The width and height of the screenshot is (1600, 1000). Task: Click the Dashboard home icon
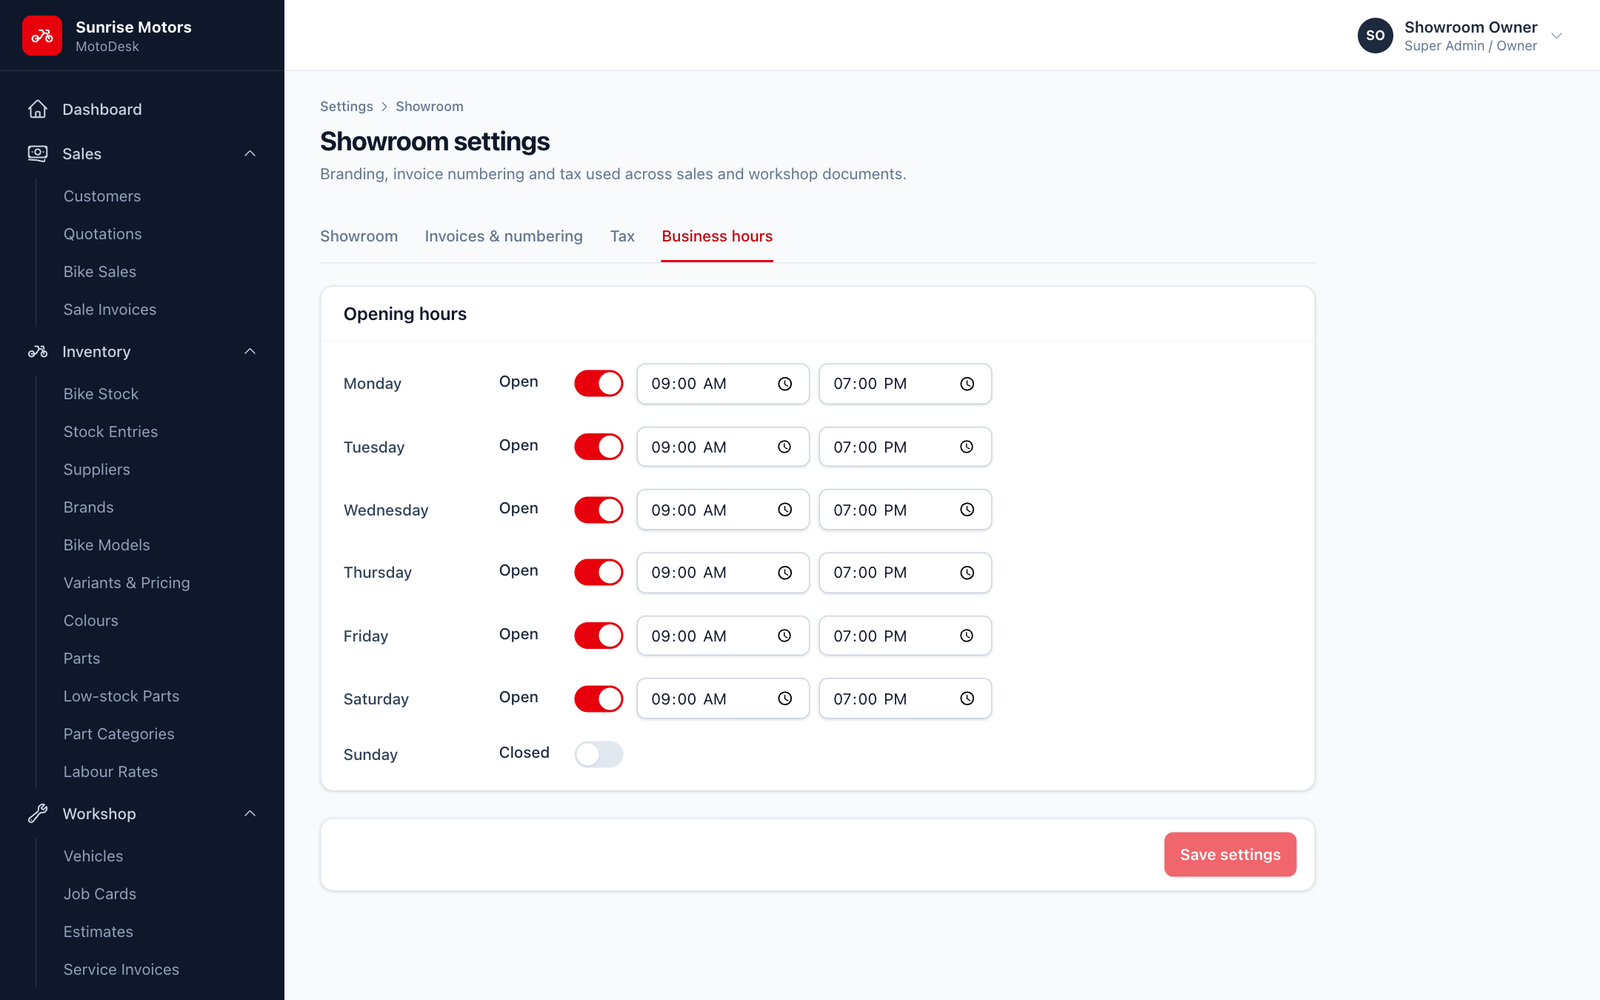pyautogui.click(x=38, y=109)
